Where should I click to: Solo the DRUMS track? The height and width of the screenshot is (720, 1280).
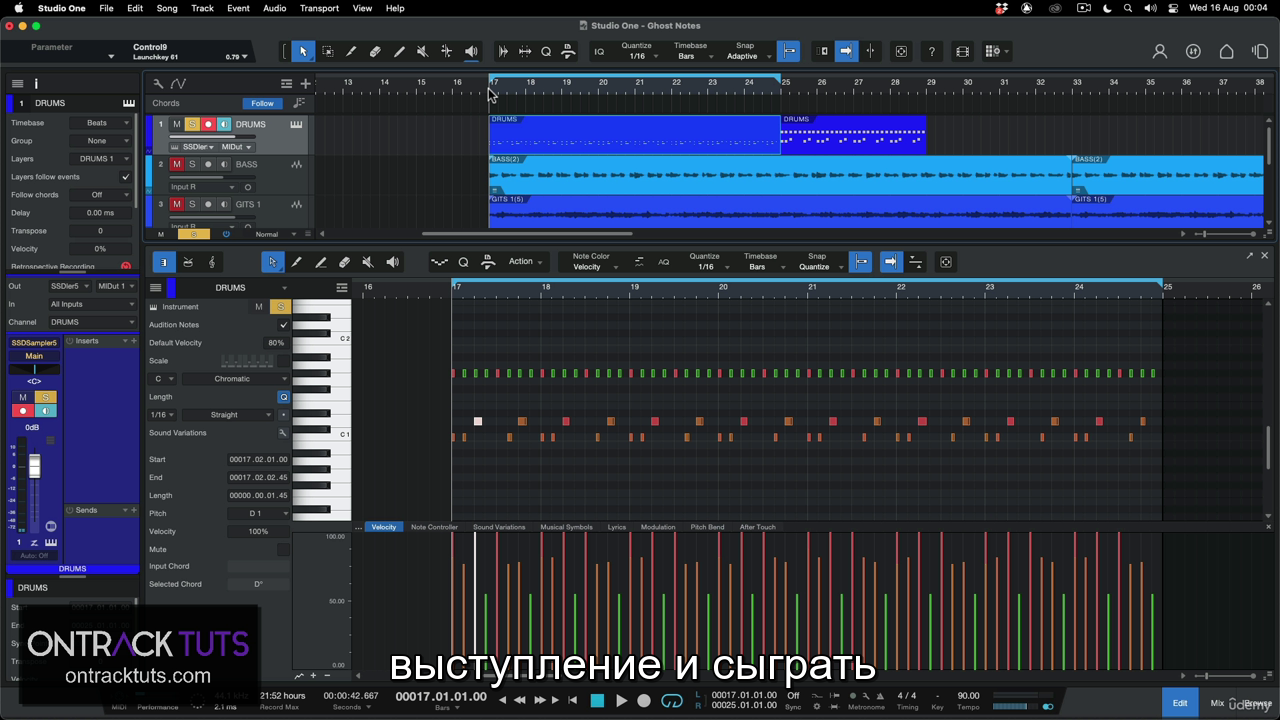tap(192, 124)
